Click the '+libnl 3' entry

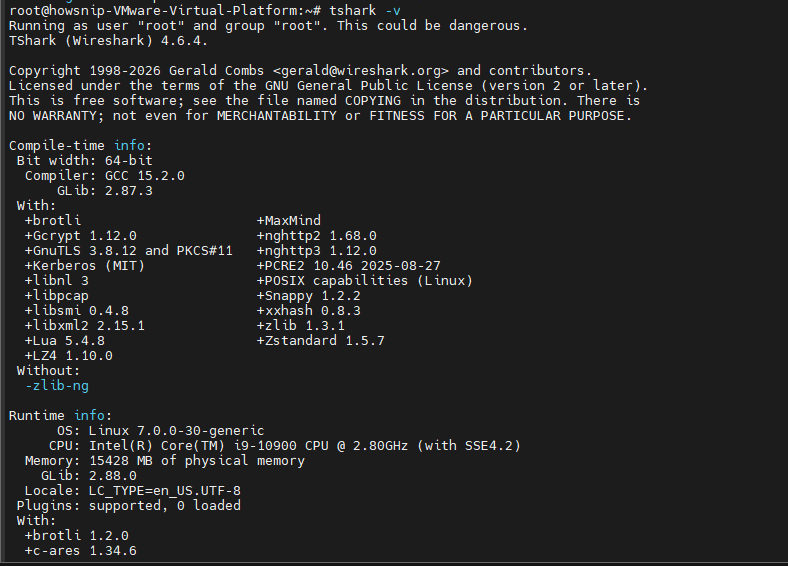click(x=57, y=281)
